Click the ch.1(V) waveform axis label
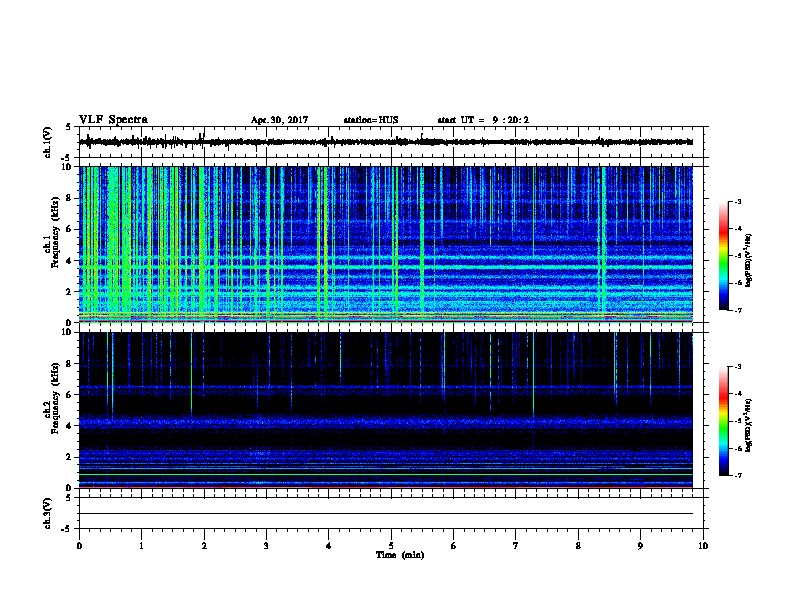This screenshot has width=792, height=612. (x=47, y=142)
